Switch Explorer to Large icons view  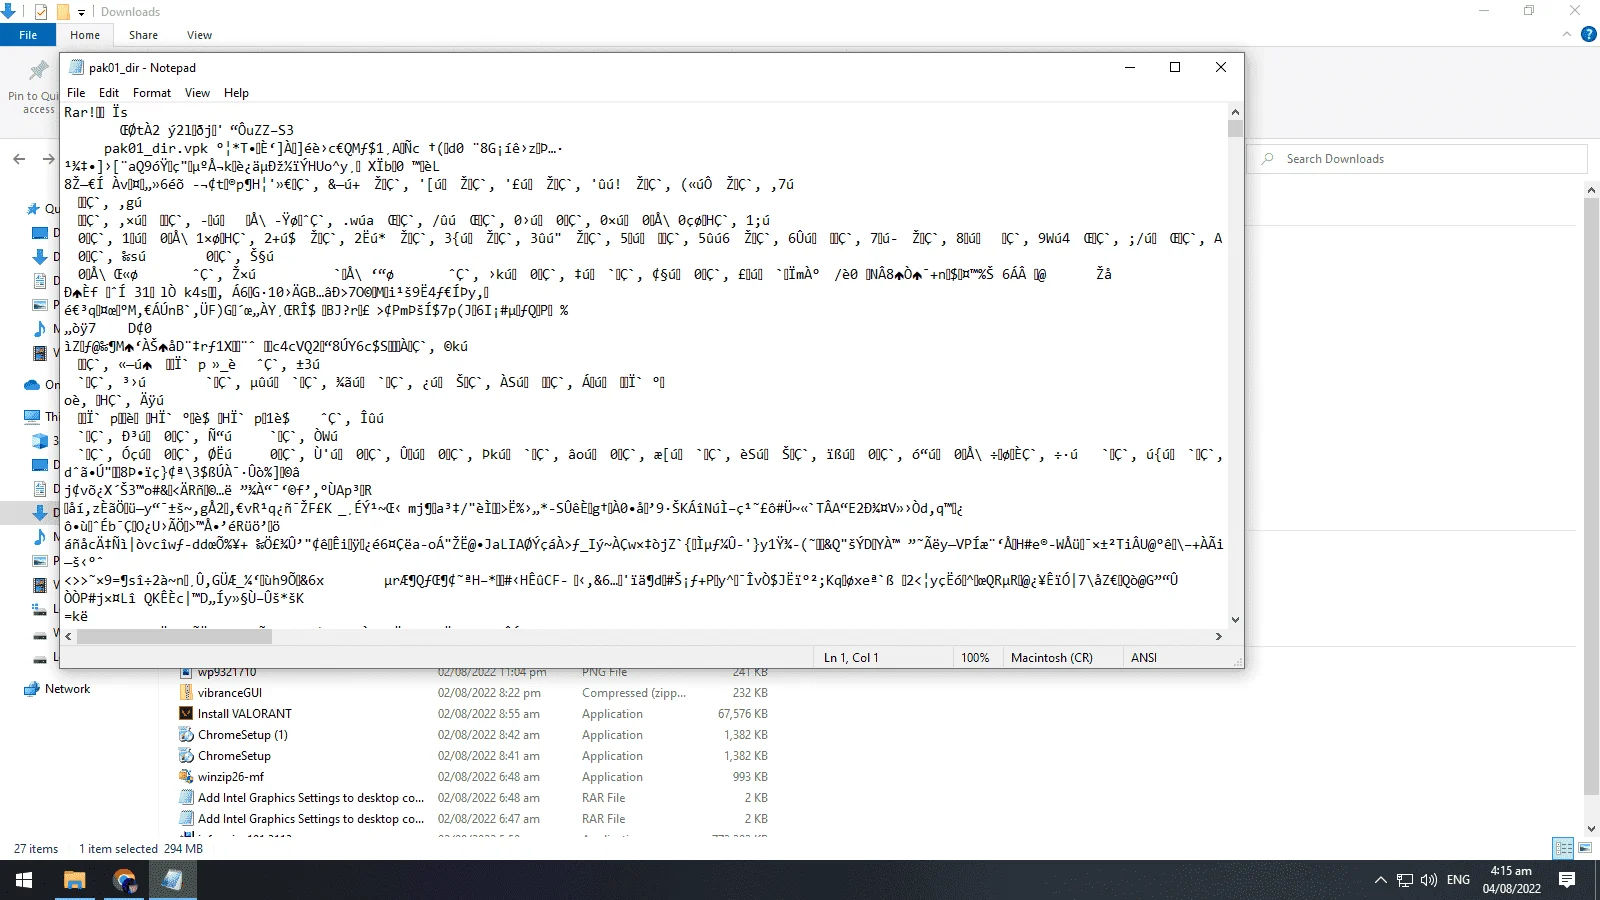click(1585, 848)
